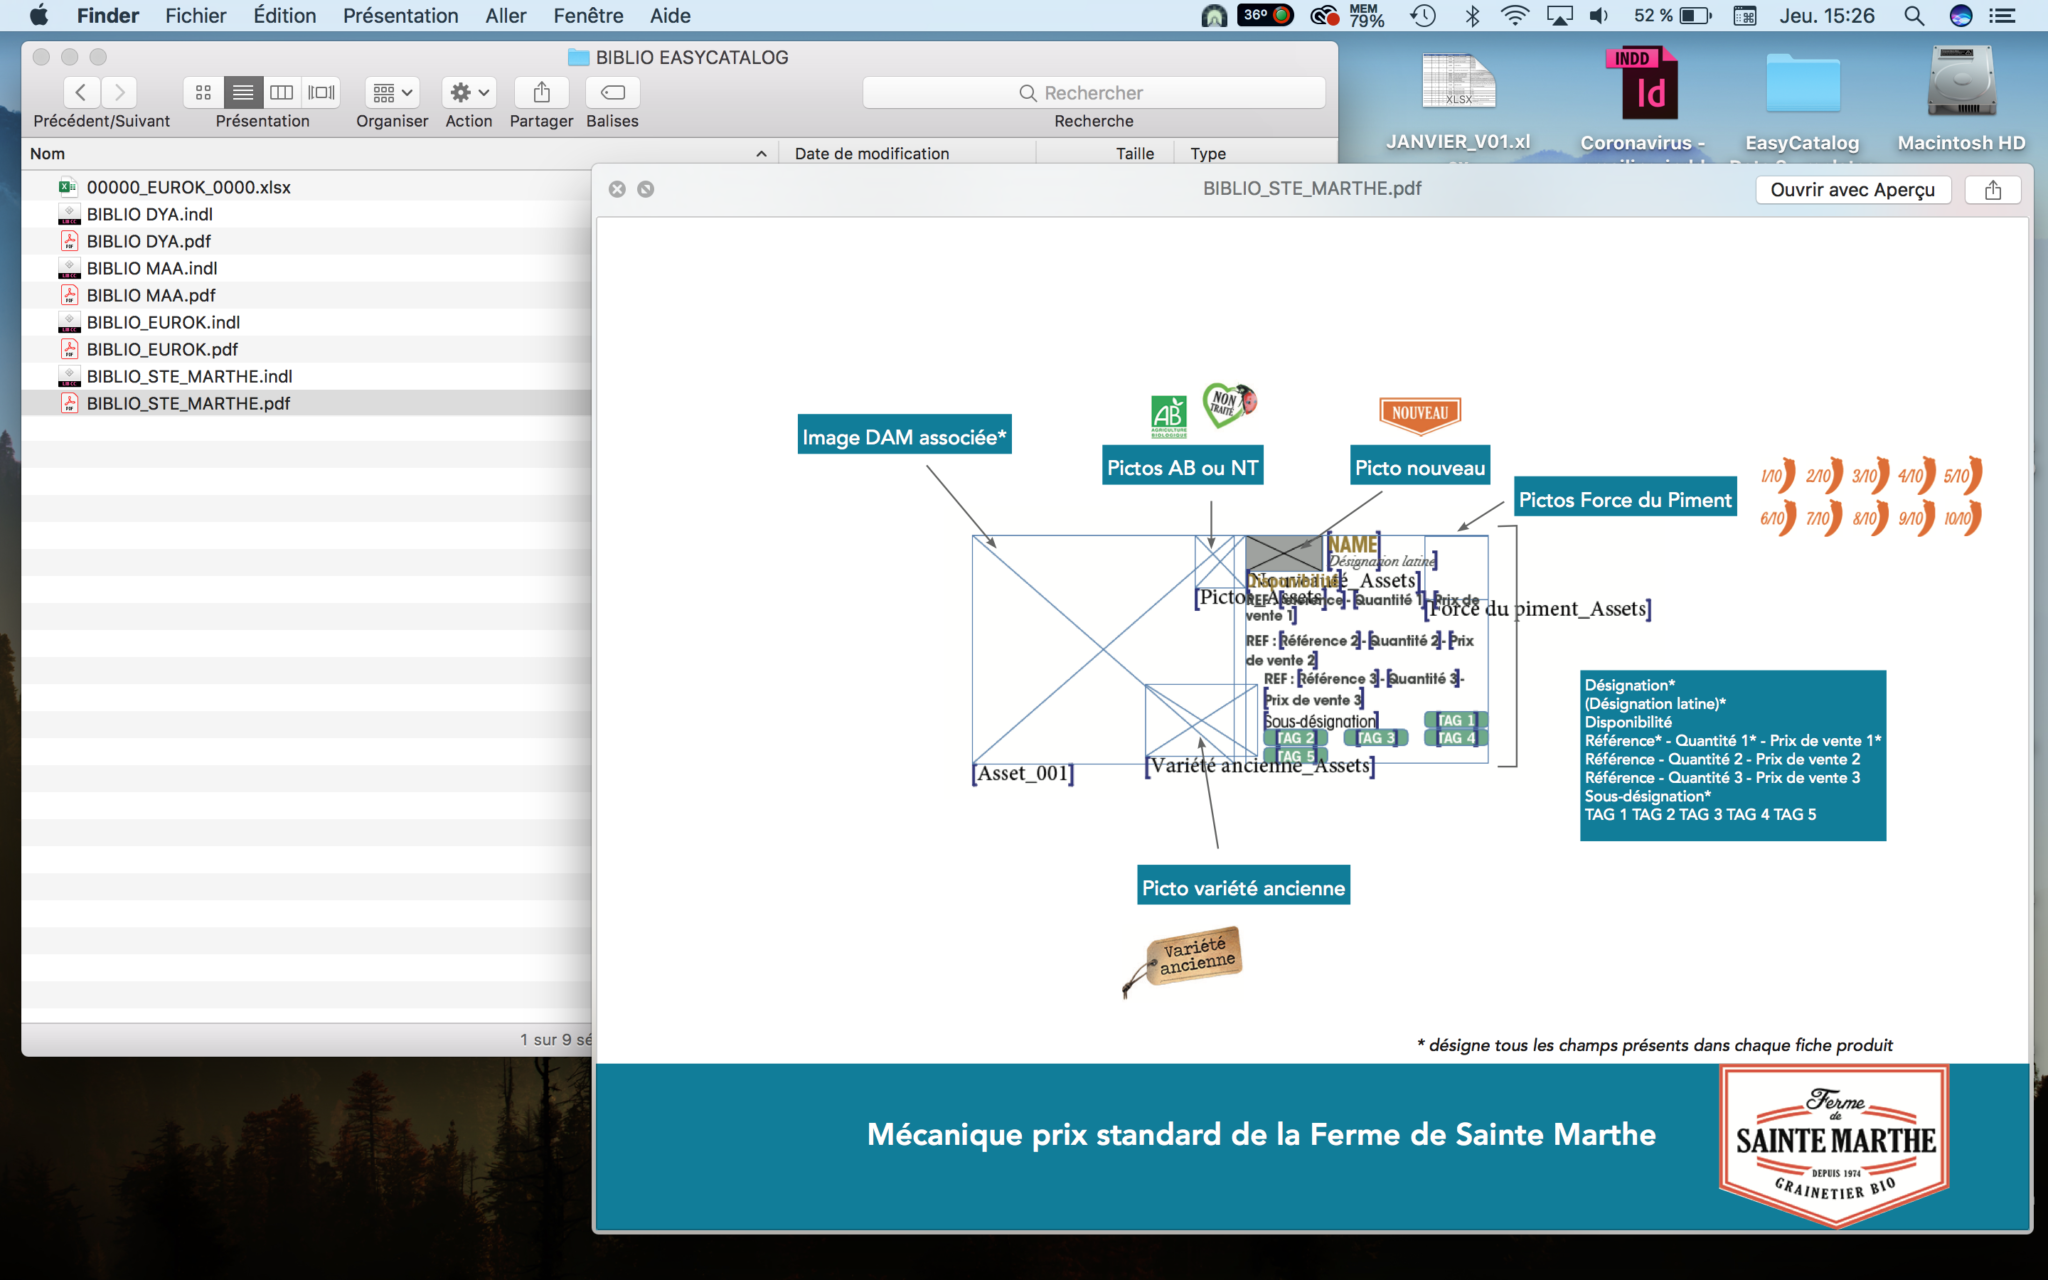The image size is (2048, 1280).
Task: Click the battery 52 % indicator
Action: [1673, 15]
